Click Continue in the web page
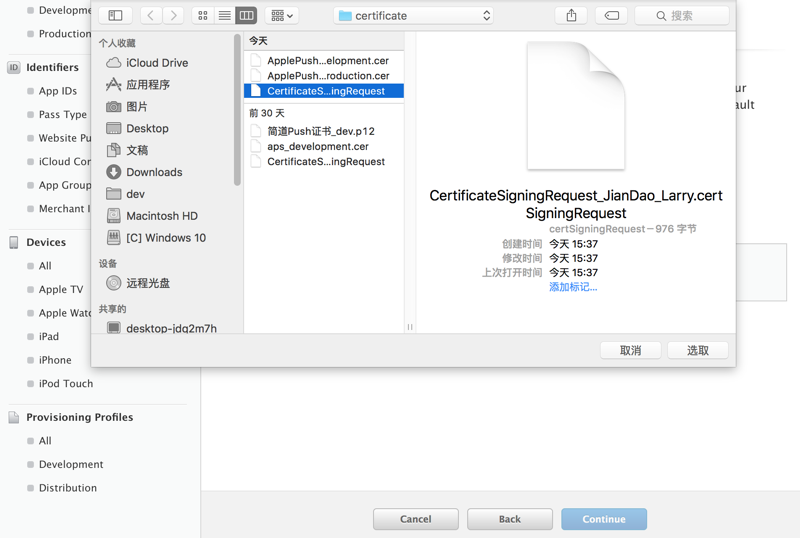 click(x=604, y=519)
